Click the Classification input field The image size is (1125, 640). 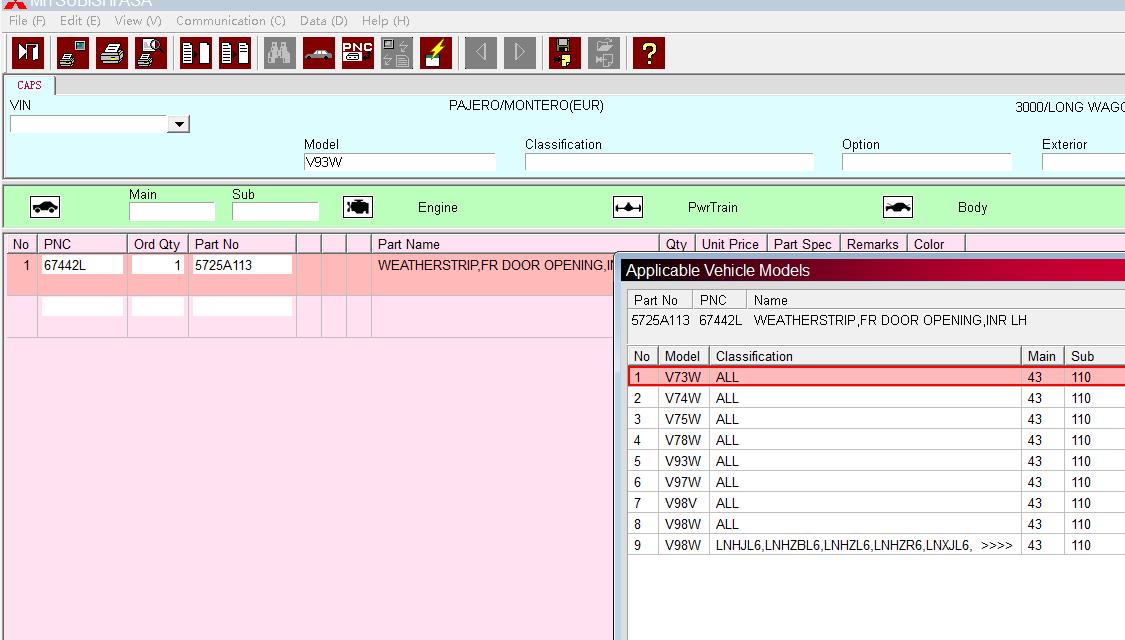669,162
